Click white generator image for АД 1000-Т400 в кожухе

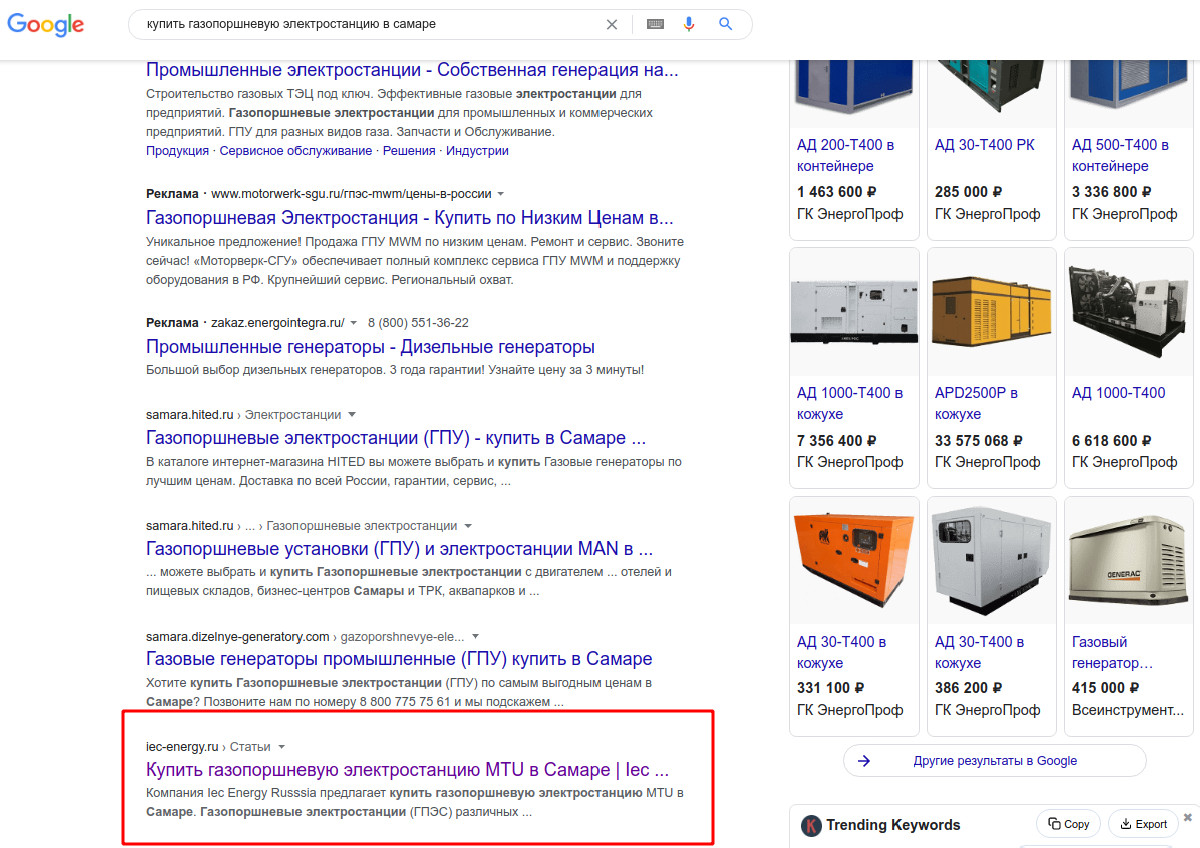[854, 312]
